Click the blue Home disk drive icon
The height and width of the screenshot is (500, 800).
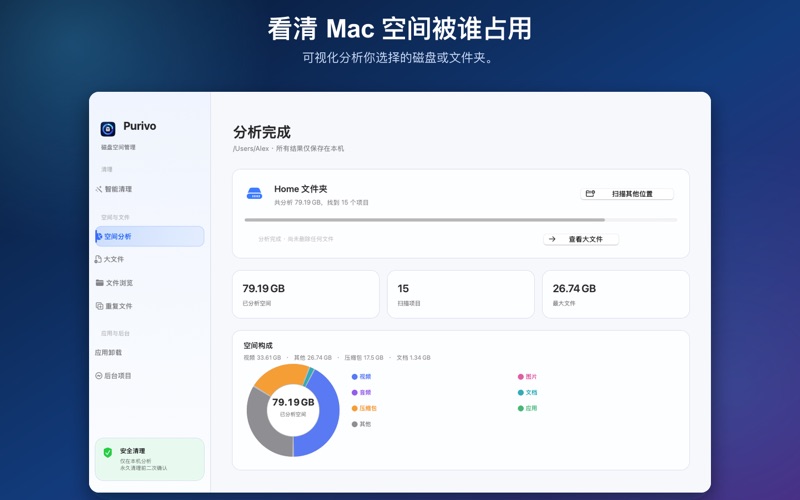[x=254, y=193]
